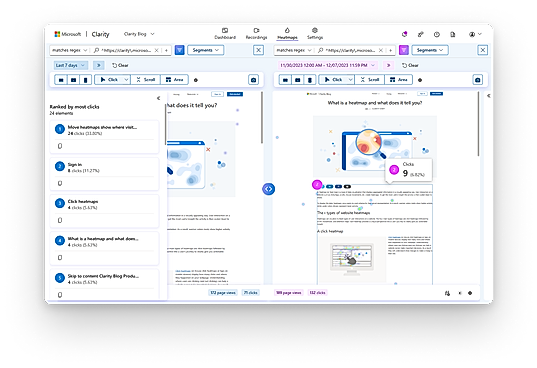Click the left blue double-arrow button
This screenshot has height=368, width=537.
click(x=99, y=65)
